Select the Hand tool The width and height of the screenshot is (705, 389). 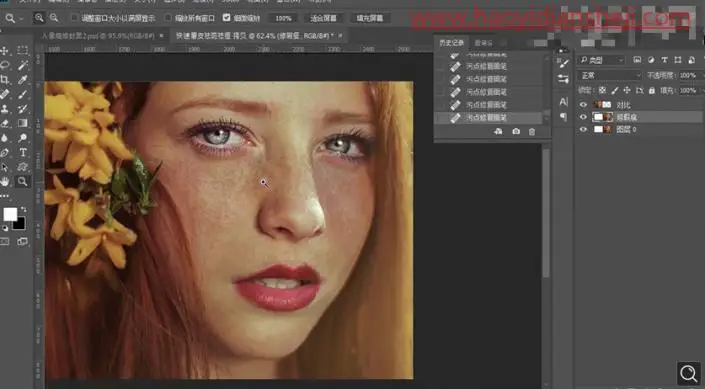click(x=5, y=182)
